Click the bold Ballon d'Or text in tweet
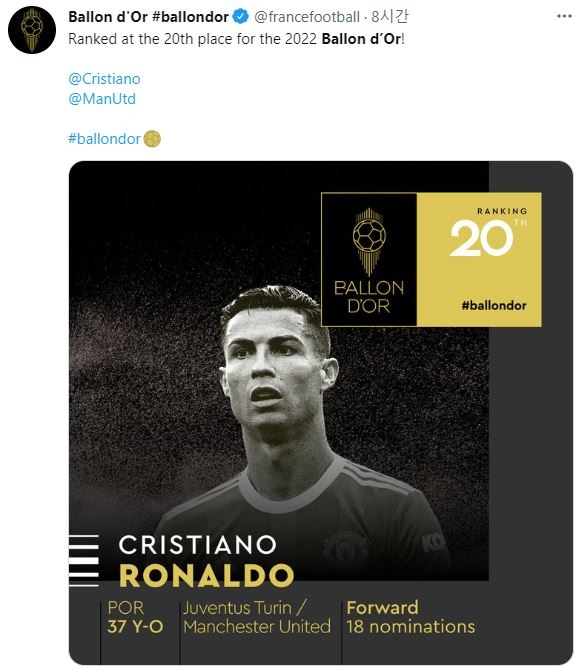The height and width of the screenshot is (672, 585). tap(362, 39)
